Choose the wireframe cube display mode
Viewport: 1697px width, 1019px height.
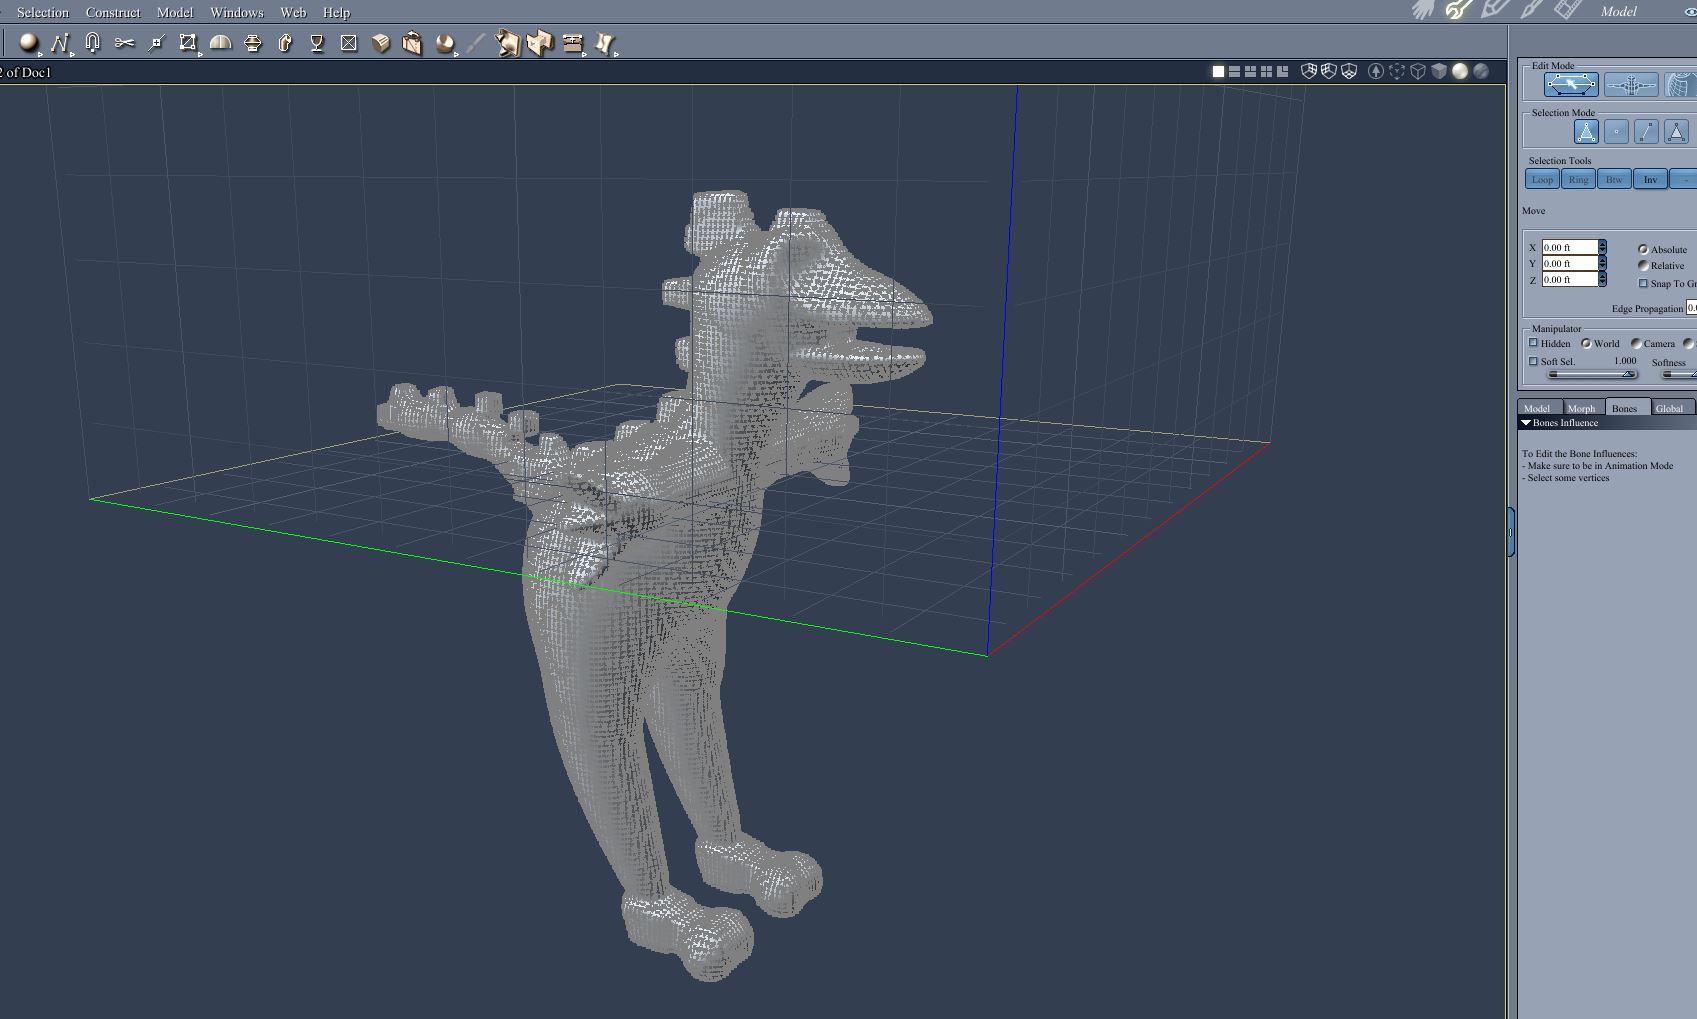(1418, 71)
